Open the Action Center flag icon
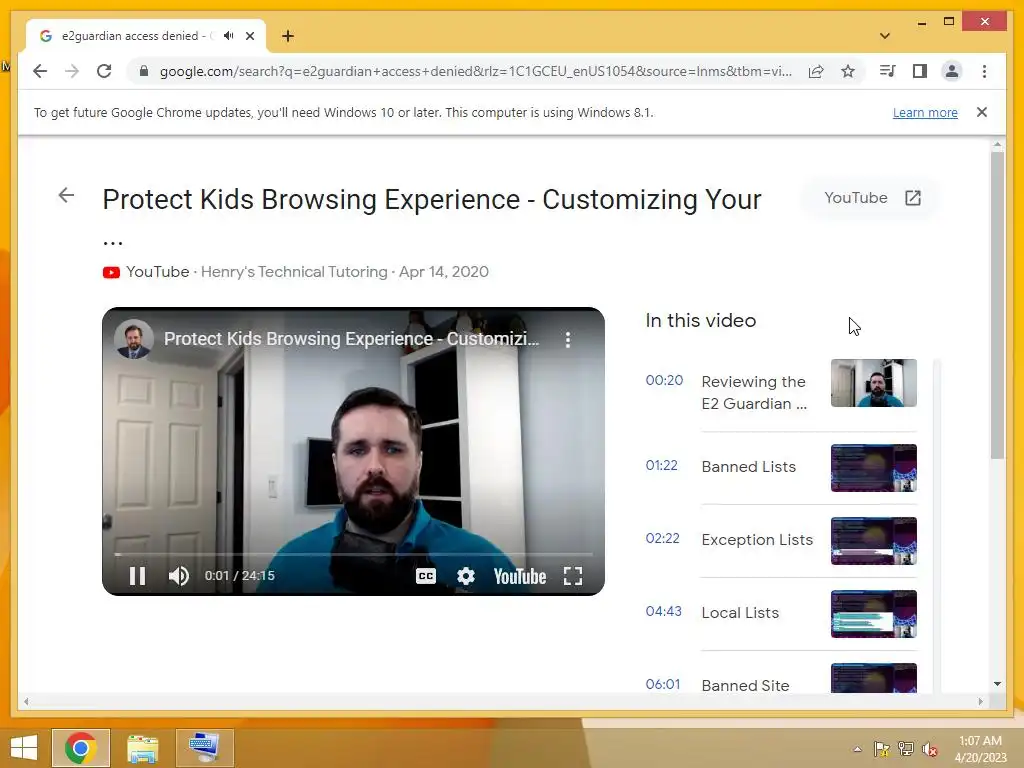 pyautogui.click(x=882, y=749)
